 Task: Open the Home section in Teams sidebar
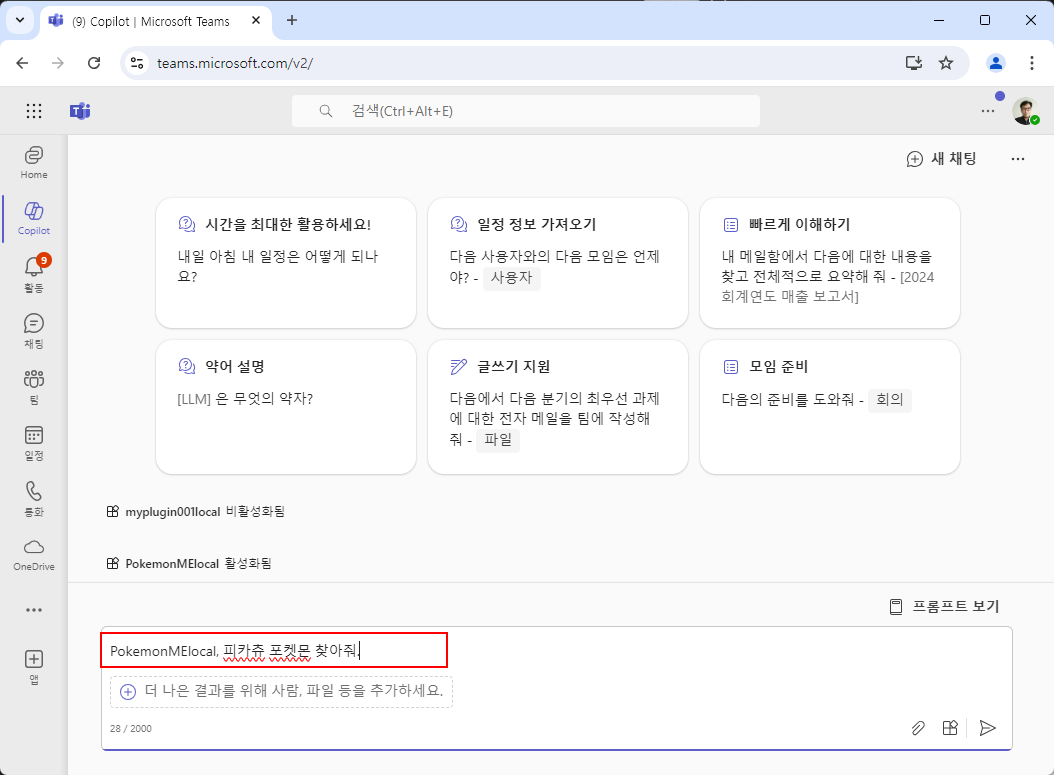[x=34, y=163]
